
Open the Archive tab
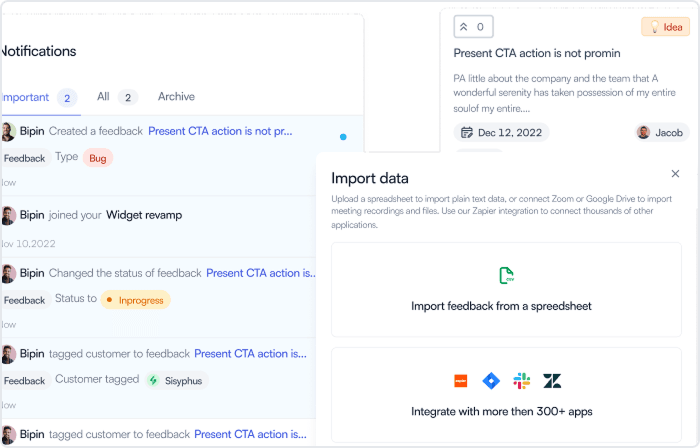[x=176, y=97]
